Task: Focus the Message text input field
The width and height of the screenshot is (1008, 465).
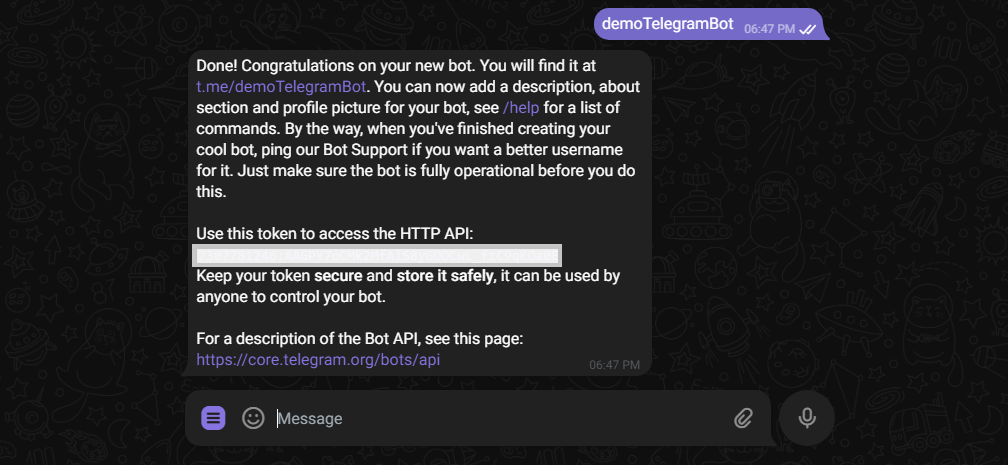Action: point(501,419)
